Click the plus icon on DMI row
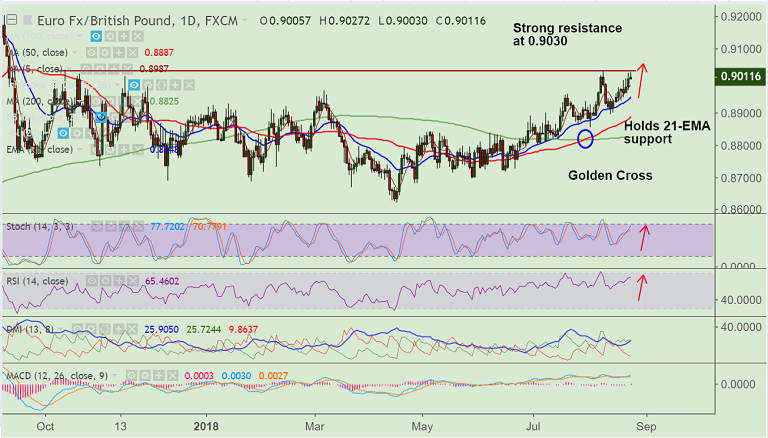The image size is (768, 438). (x=119, y=329)
